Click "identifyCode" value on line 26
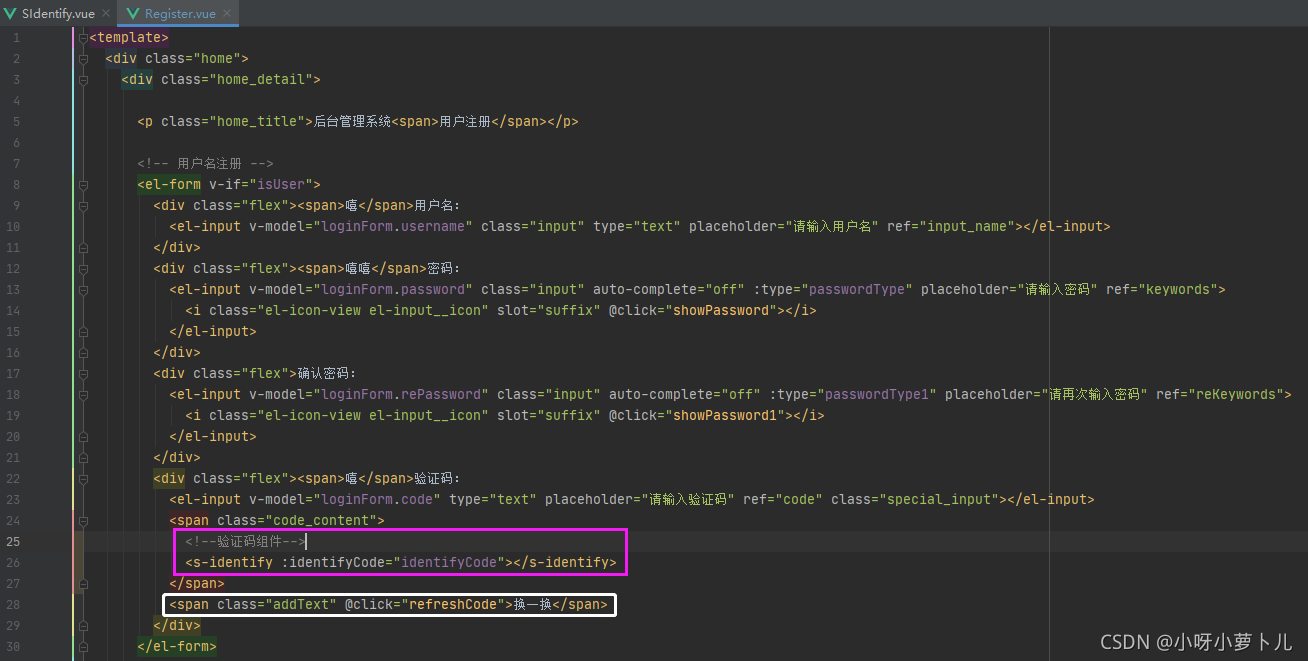This screenshot has width=1308, height=661. pos(449,563)
